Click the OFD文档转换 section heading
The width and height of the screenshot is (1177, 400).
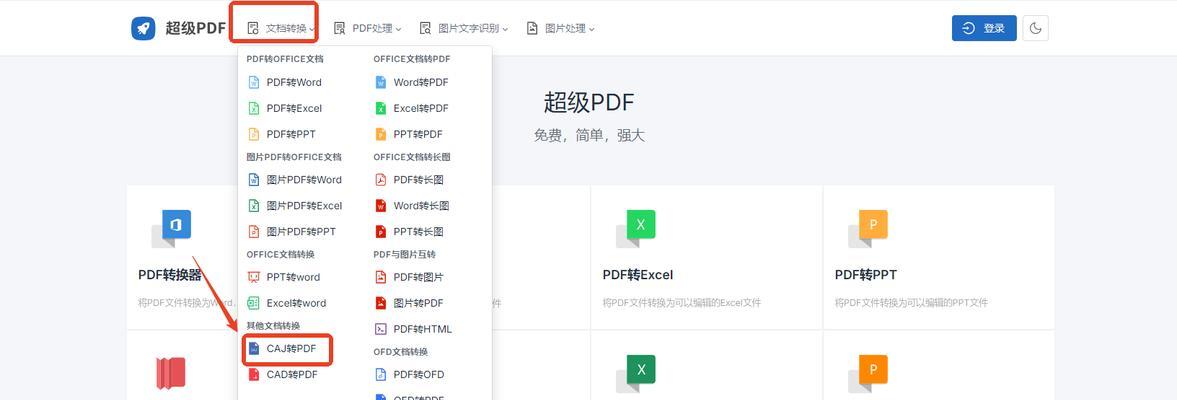point(401,352)
